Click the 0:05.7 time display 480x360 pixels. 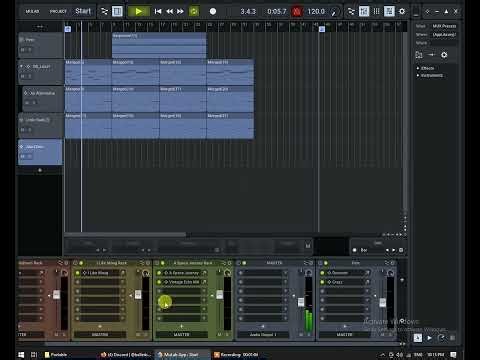coord(277,11)
